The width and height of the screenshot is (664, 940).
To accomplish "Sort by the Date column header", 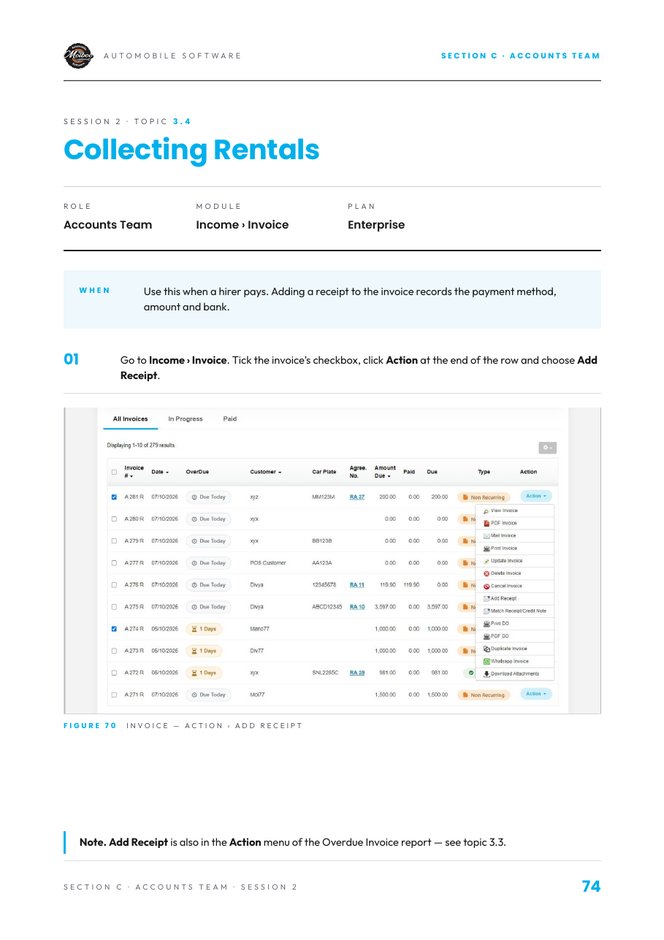I will 159,472.
